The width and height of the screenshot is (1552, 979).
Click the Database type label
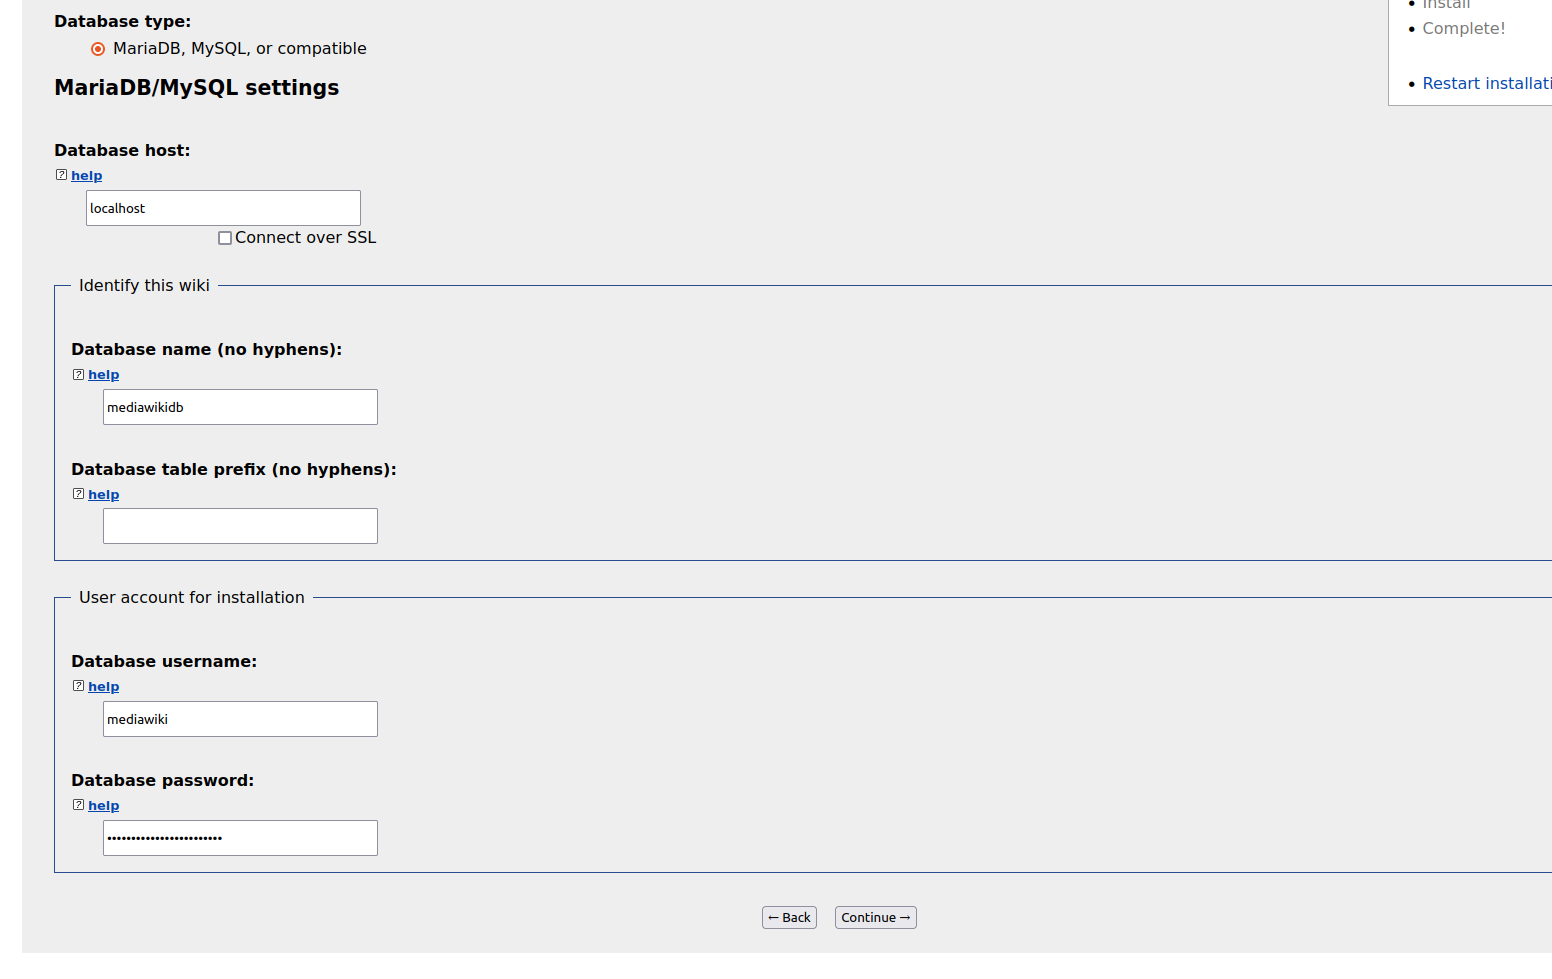pos(123,22)
